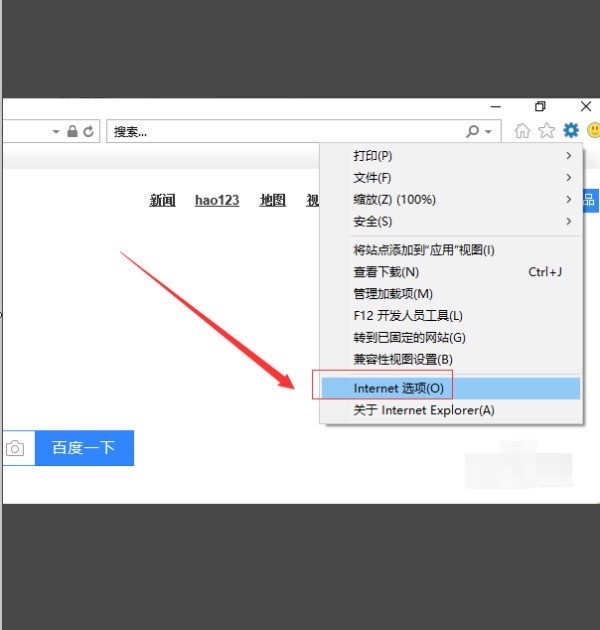Close the Internet Explorer window

[586, 106]
